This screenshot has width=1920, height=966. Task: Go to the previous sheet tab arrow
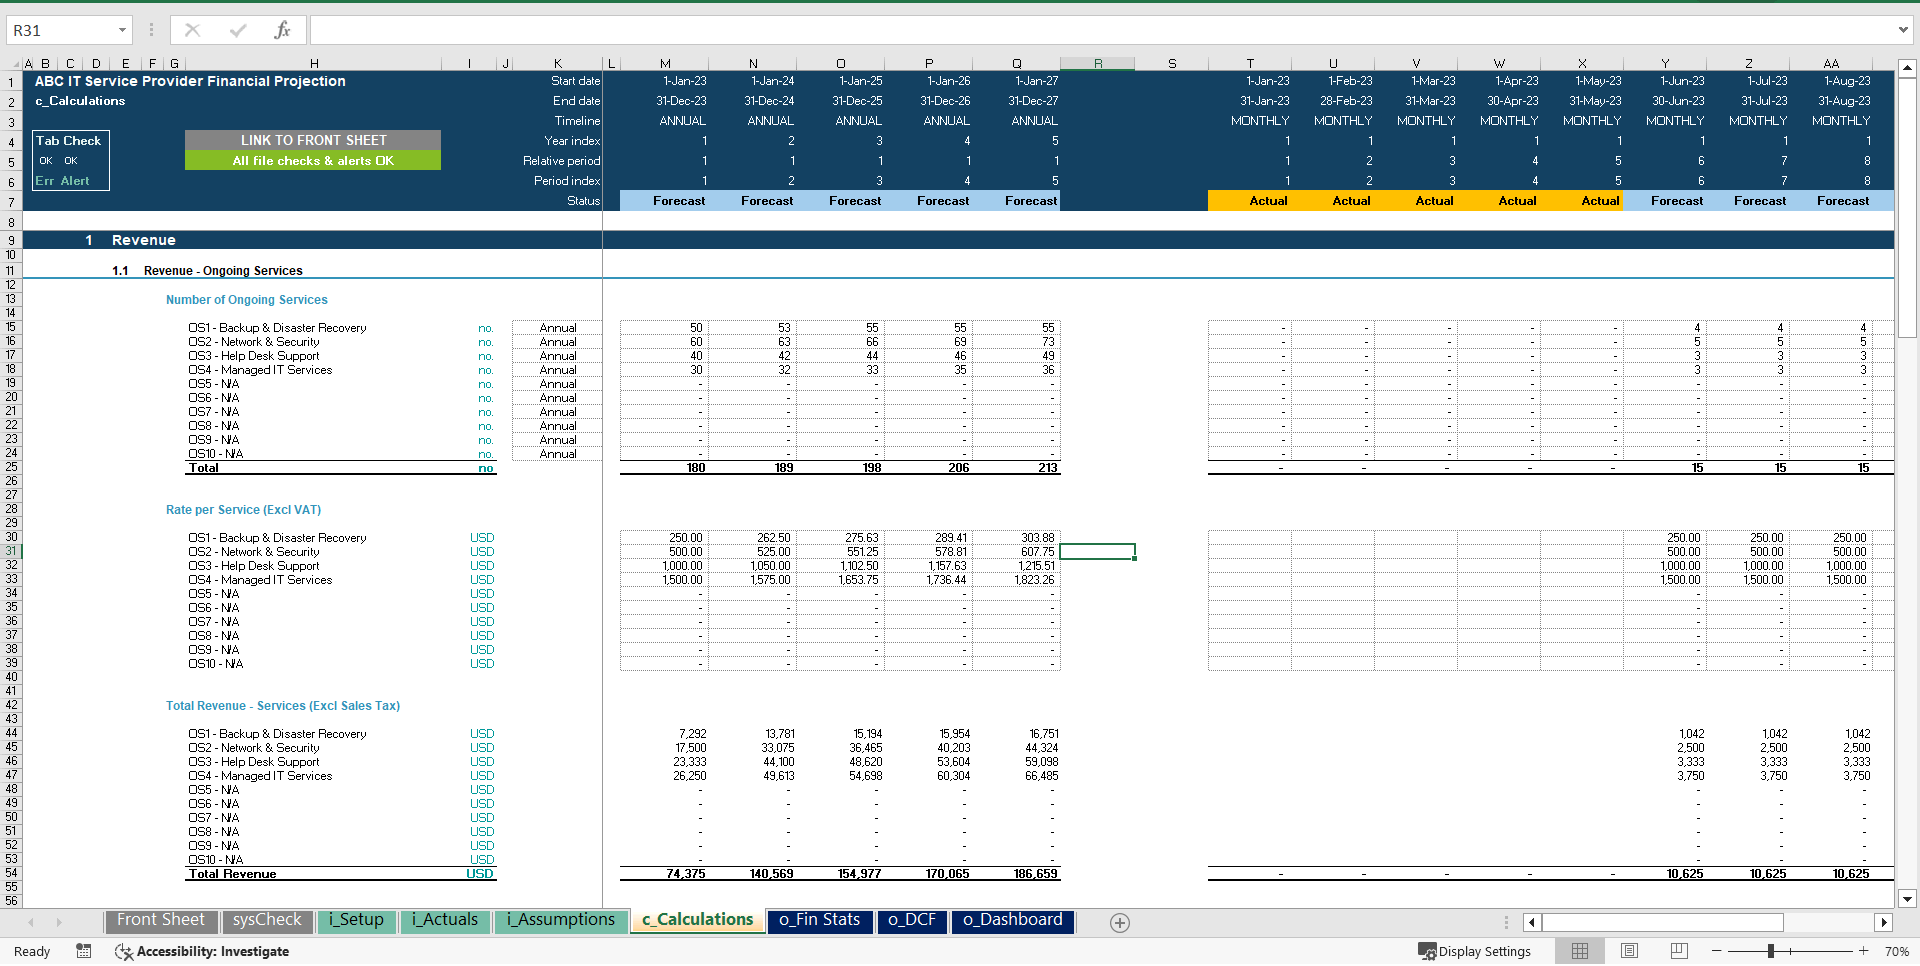pyautogui.click(x=31, y=922)
